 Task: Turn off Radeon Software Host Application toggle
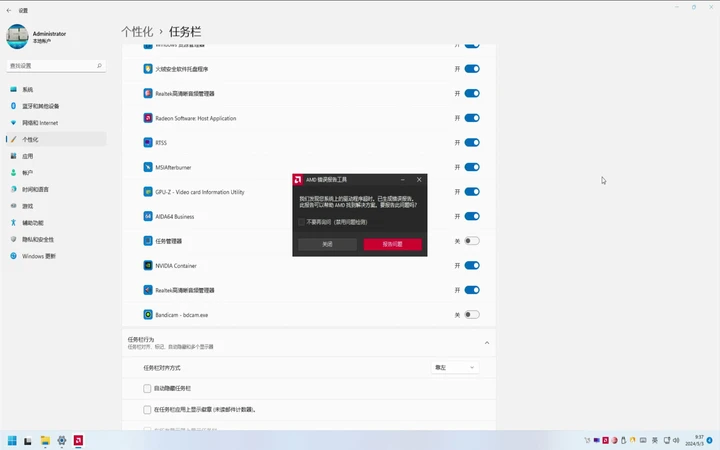(x=472, y=118)
